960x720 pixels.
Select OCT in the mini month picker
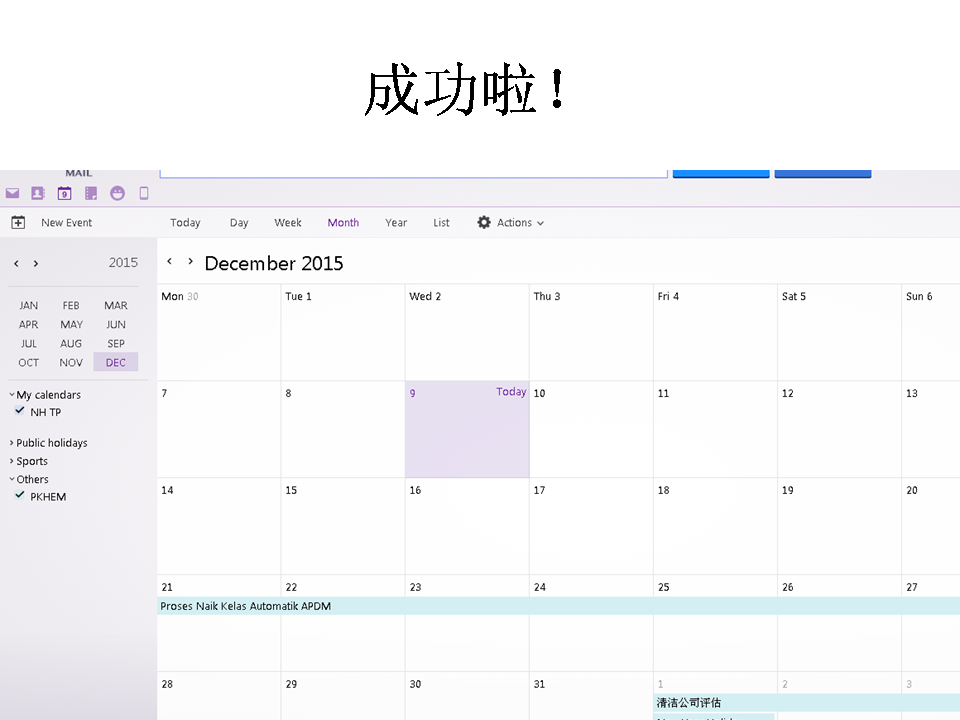(x=28, y=362)
